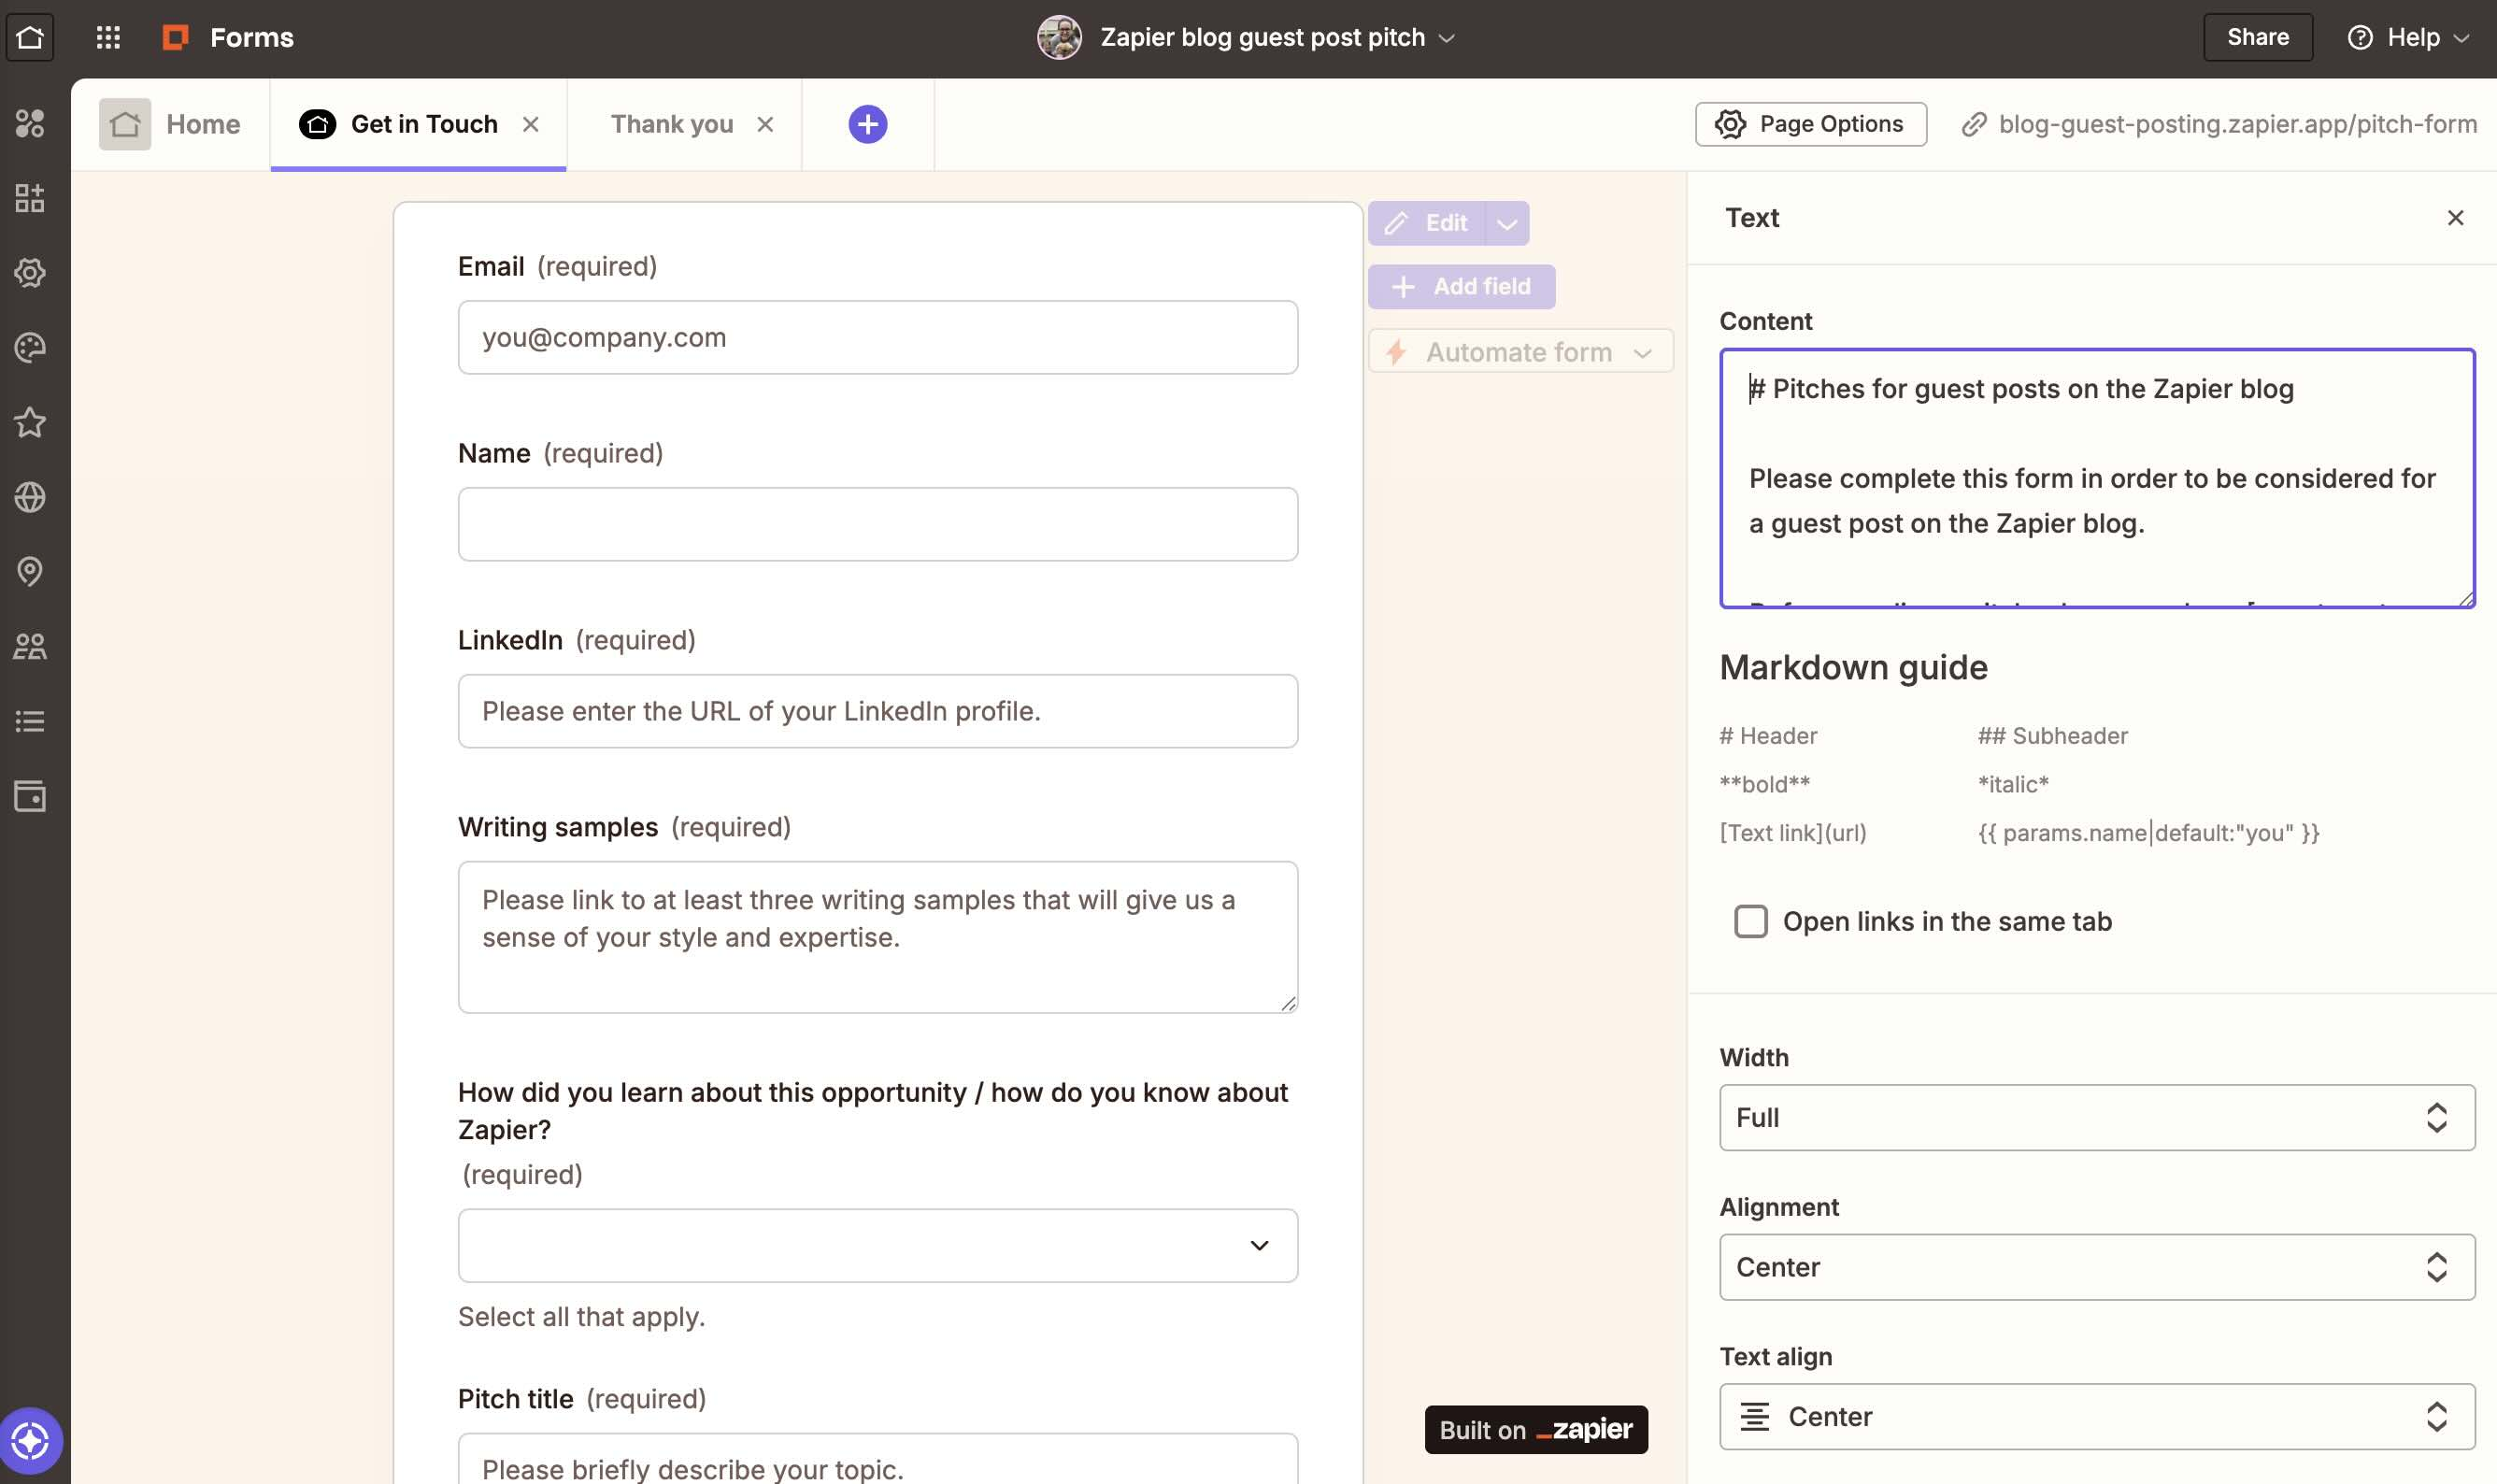
Task: Open the Width dropdown set to Full
Action: point(2096,1117)
